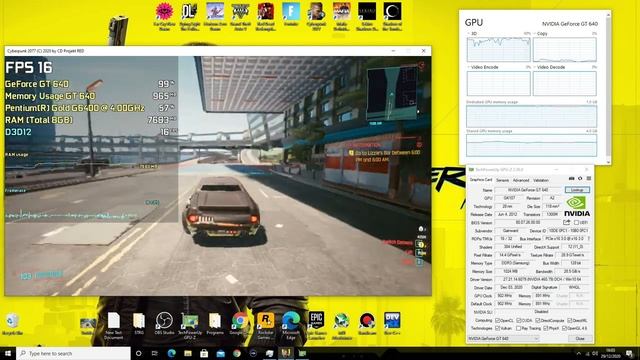
Task: Launch Bandicam desktop shortcut
Action: pos(367,324)
